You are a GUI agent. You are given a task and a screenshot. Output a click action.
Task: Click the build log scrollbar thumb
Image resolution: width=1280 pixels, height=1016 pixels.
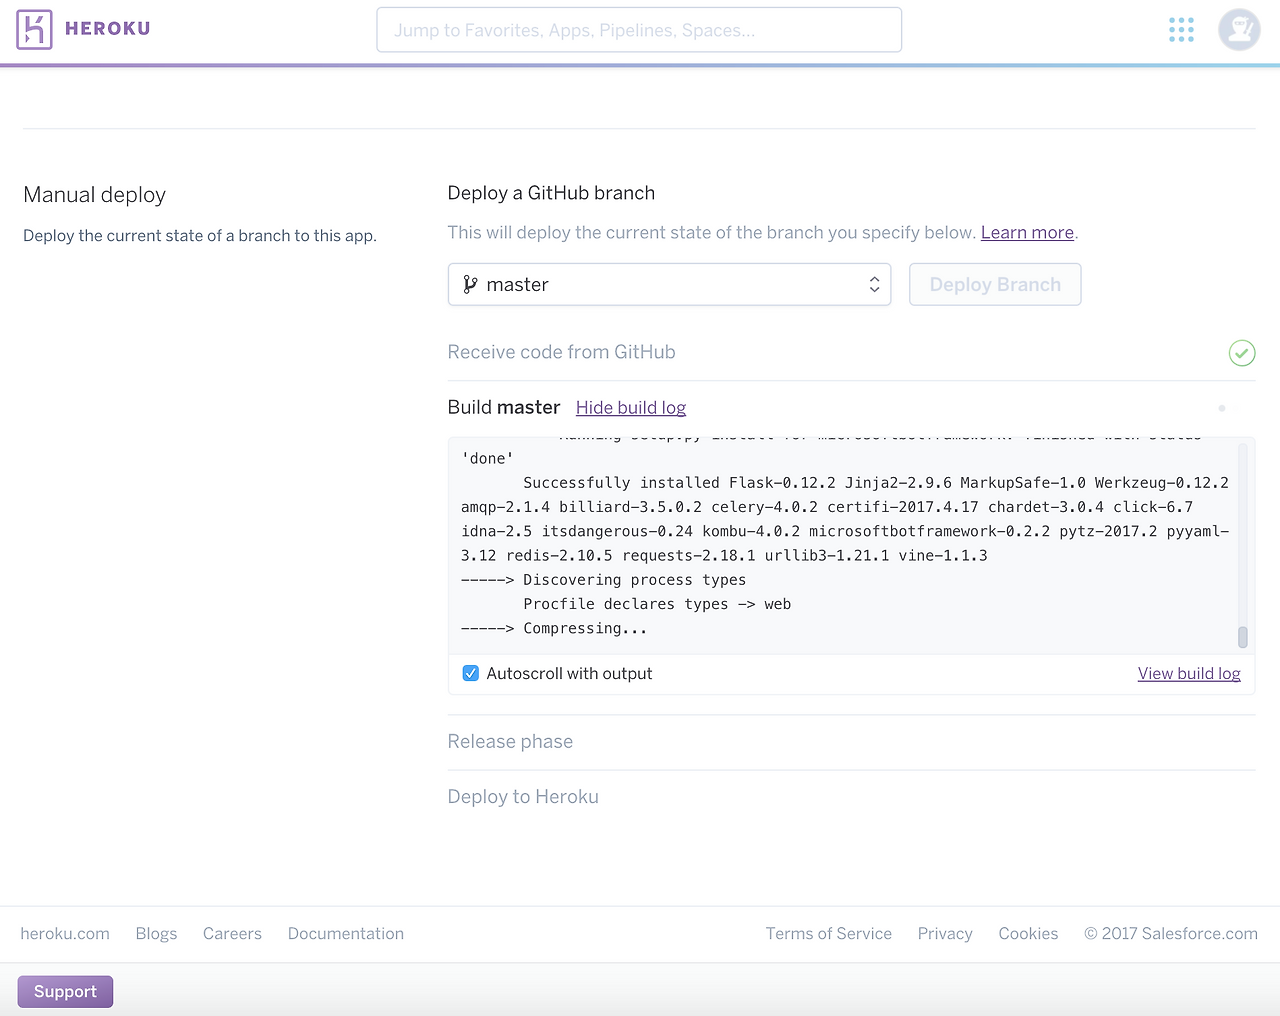(x=1243, y=637)
